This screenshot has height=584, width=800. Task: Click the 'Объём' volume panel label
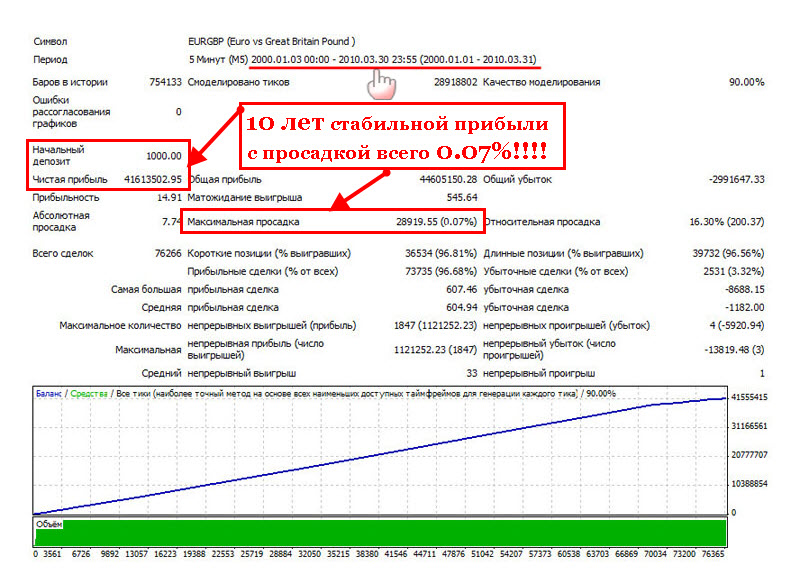(x=51, y=522)
